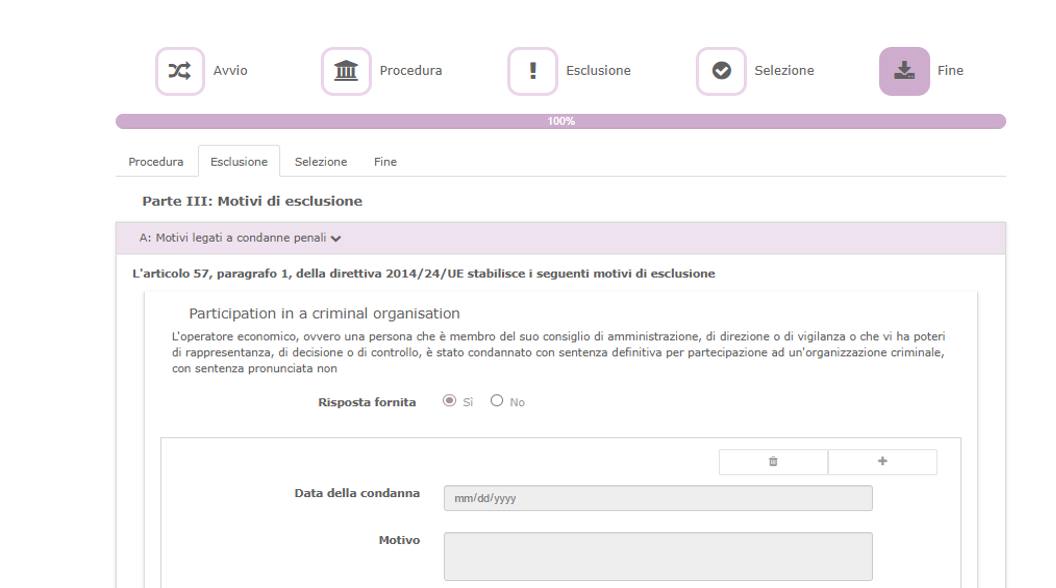Click the 100% progress bar
Viewport: 1056px width, 588px height.
click(x=560, y=121)
